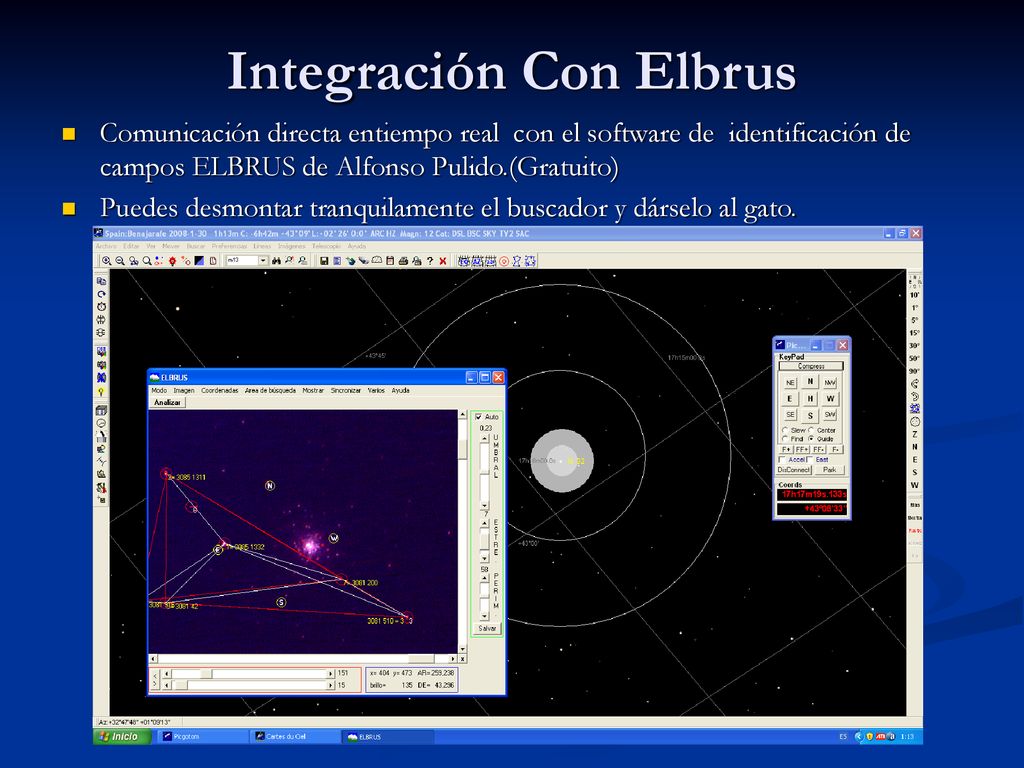Viewport: 1024px width, 768px height.
Task: Click zoom in icon in Cartes du Ciel toolbar
Action: pos(106,261)
